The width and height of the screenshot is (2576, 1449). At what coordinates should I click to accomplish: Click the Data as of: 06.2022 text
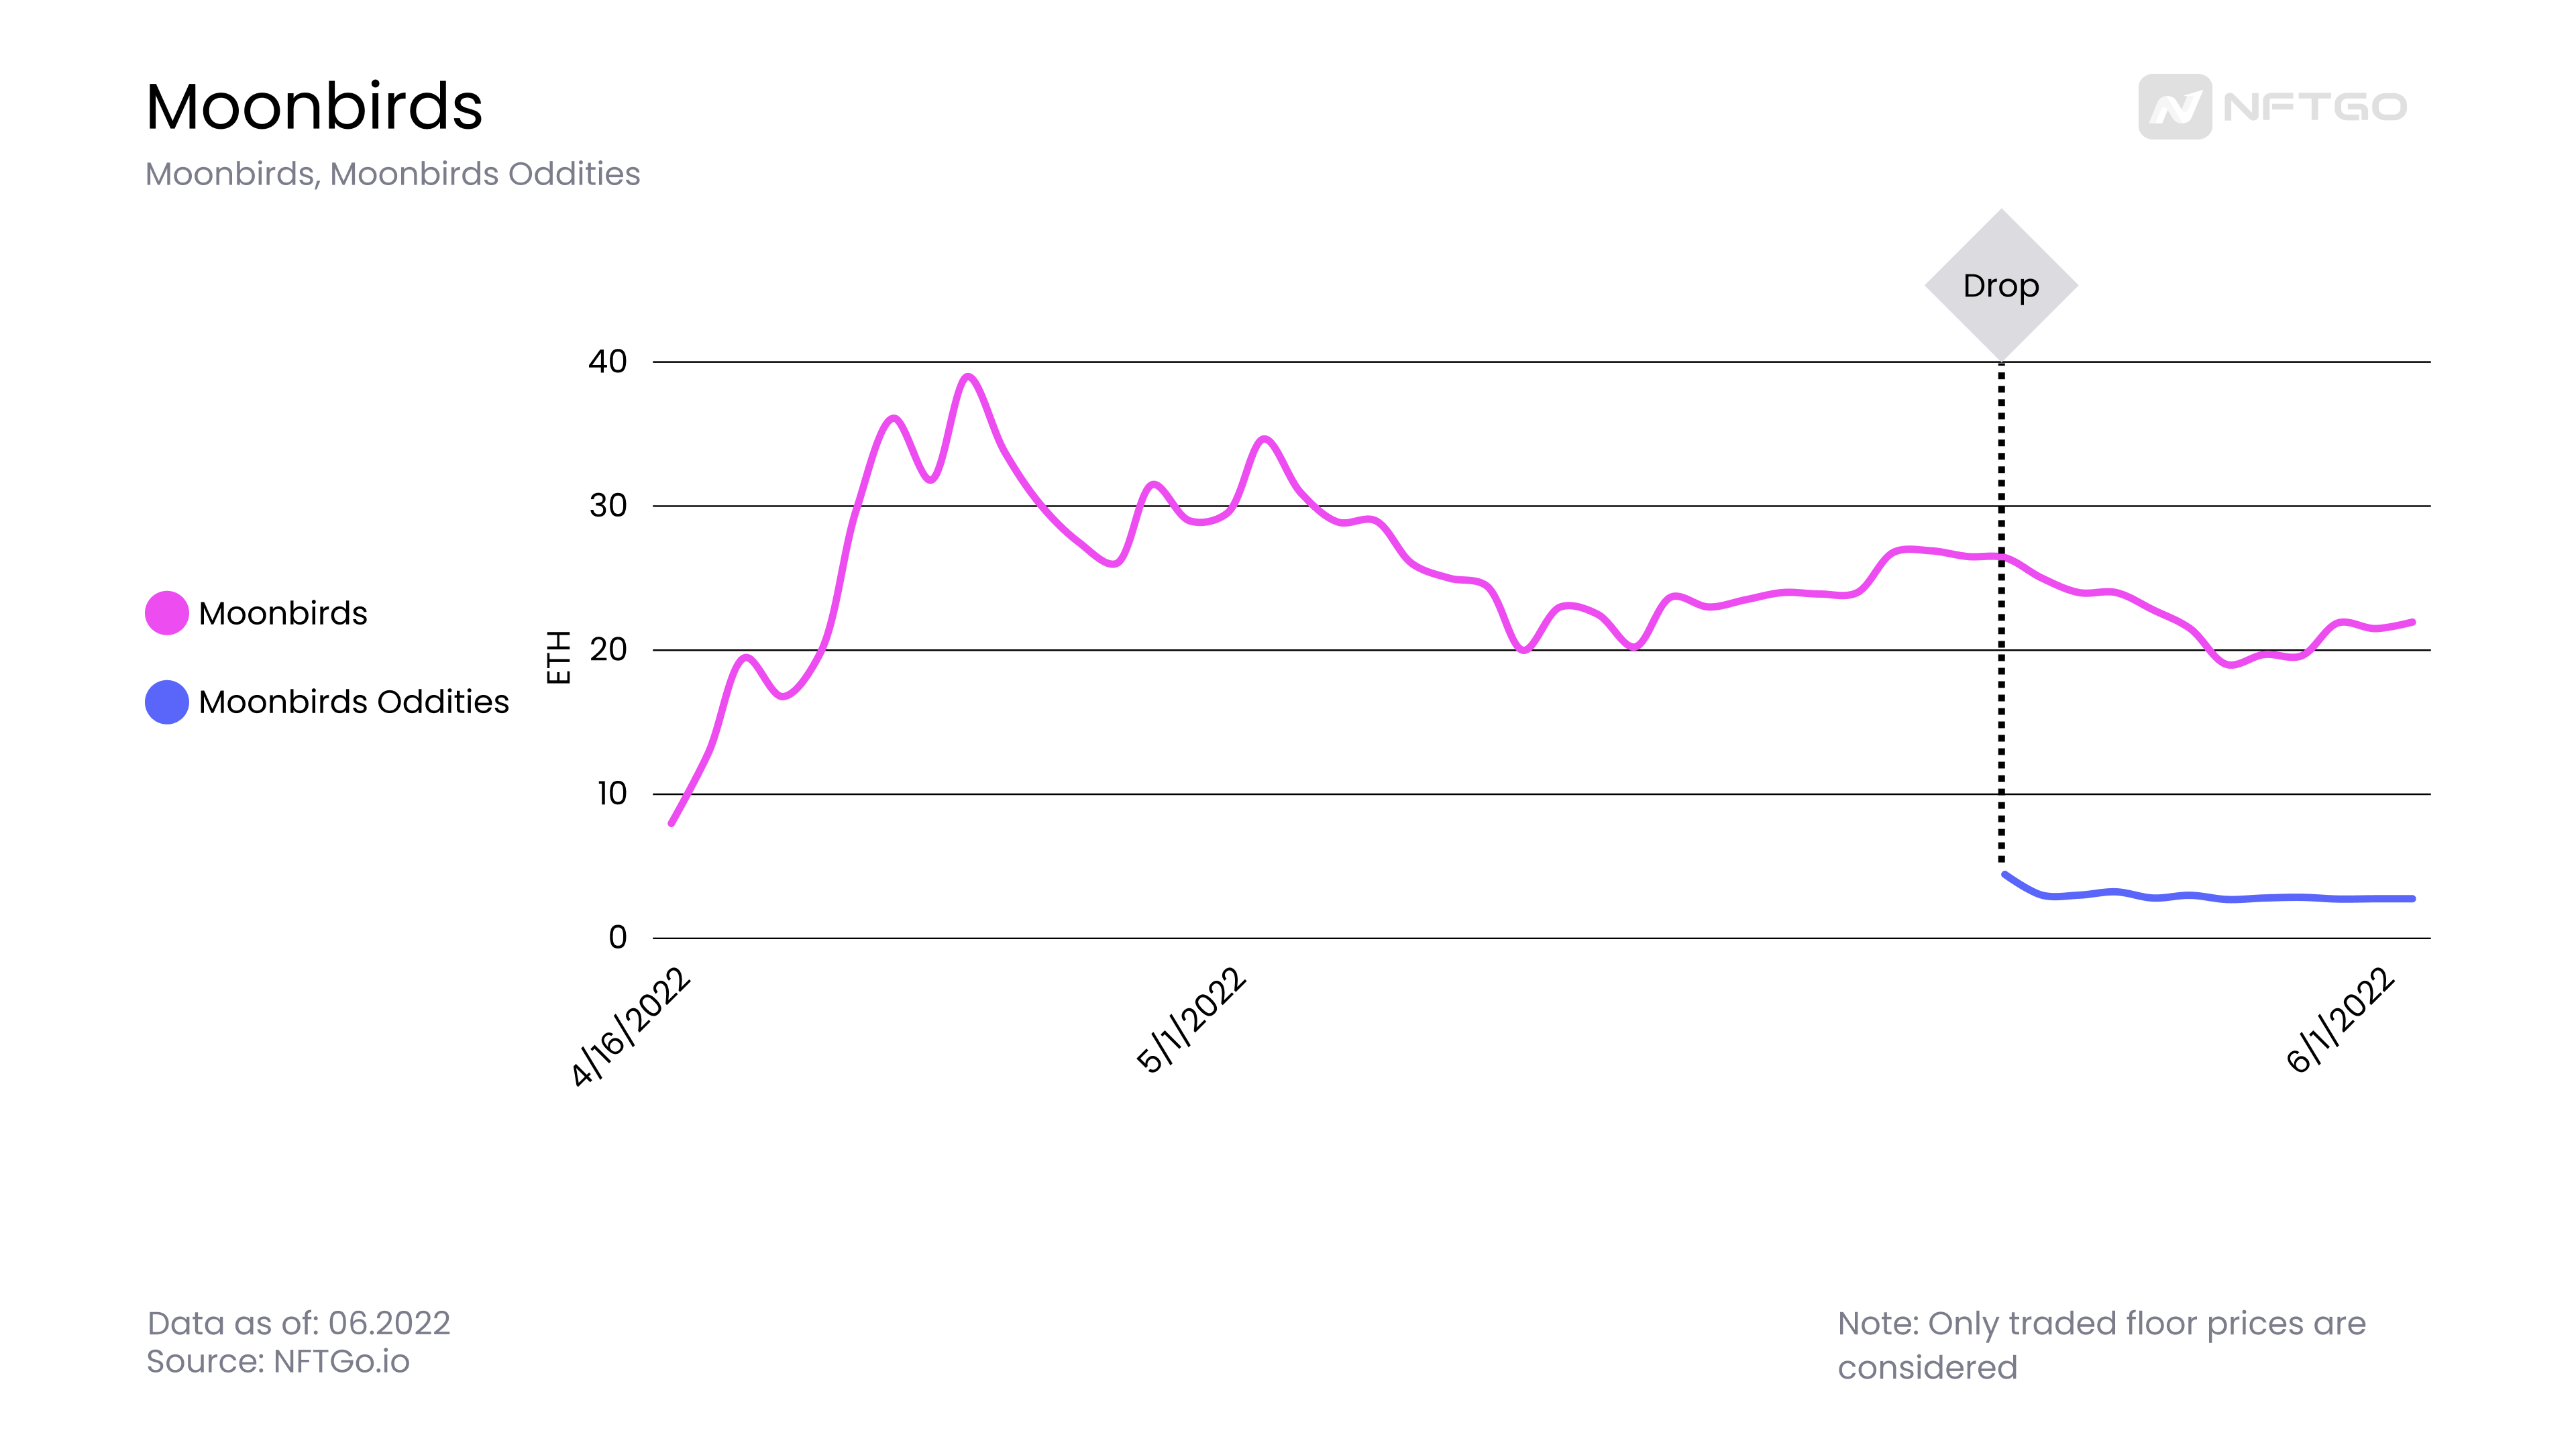tap(298, 1323)
